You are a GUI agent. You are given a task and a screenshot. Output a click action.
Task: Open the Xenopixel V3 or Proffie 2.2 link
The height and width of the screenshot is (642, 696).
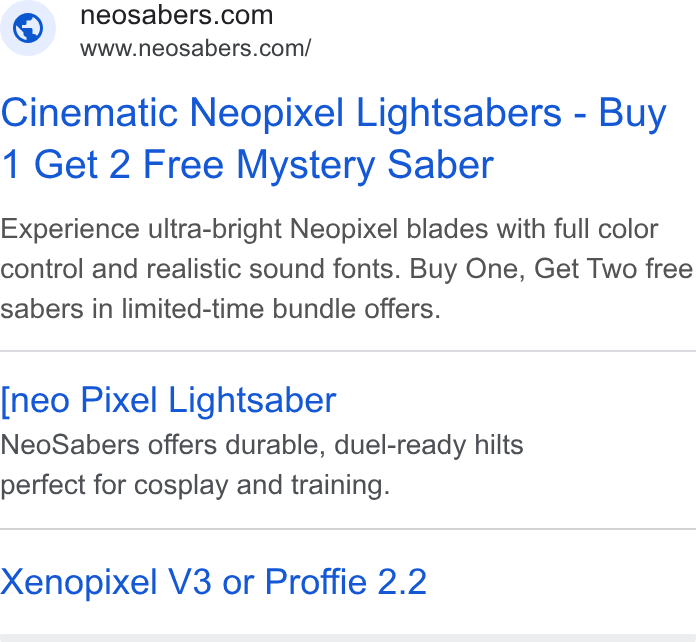(x=214, y=582)
